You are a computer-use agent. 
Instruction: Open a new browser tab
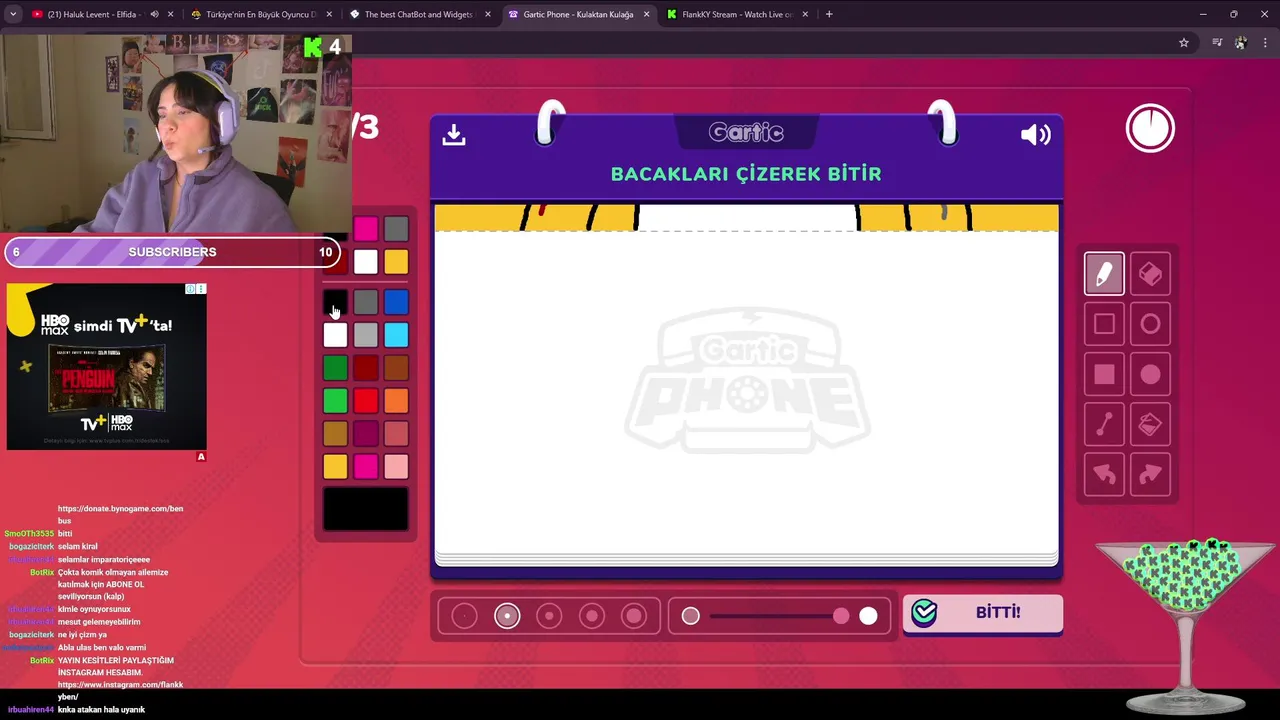click(x=829, y=14)
